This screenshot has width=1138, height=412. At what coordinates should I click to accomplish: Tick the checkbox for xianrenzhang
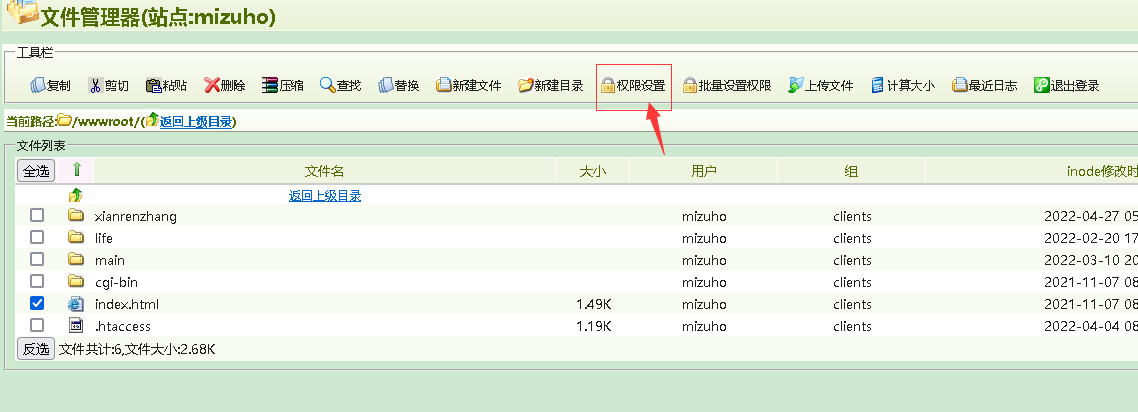pyautogui.click(x=36, y=215)
